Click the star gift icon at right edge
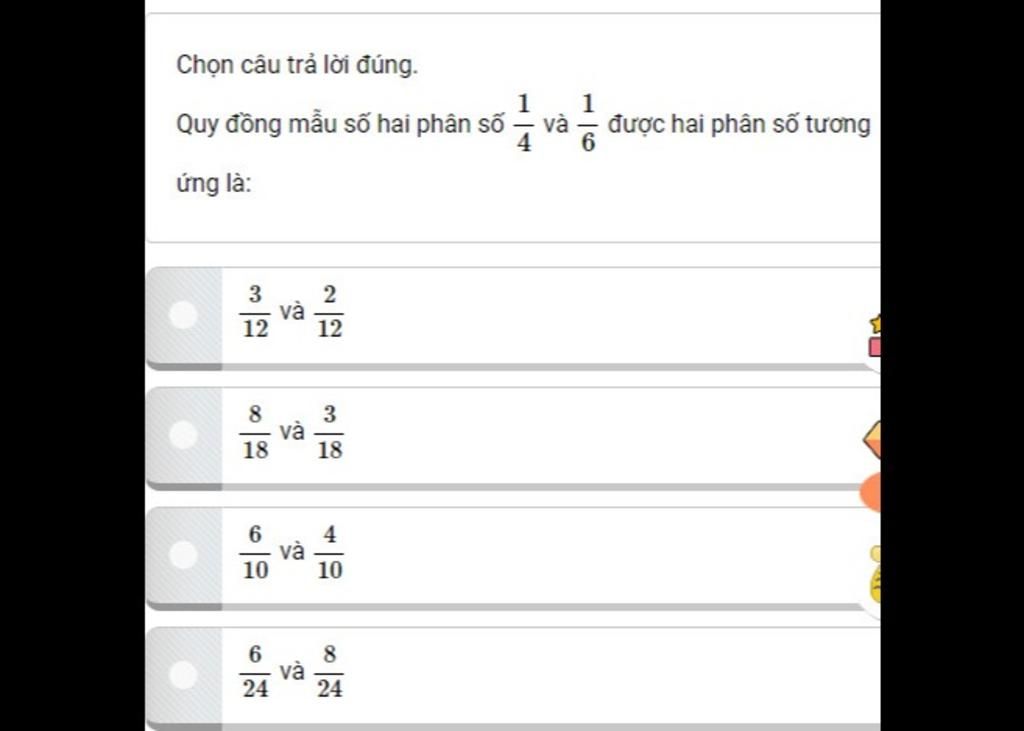This screenshot has height=731, width=1024. coord(874,335)
